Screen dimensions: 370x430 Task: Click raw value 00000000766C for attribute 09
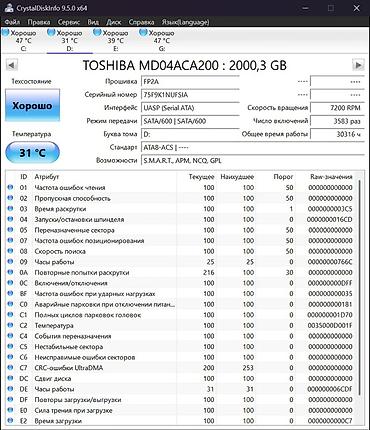point(330,262)
